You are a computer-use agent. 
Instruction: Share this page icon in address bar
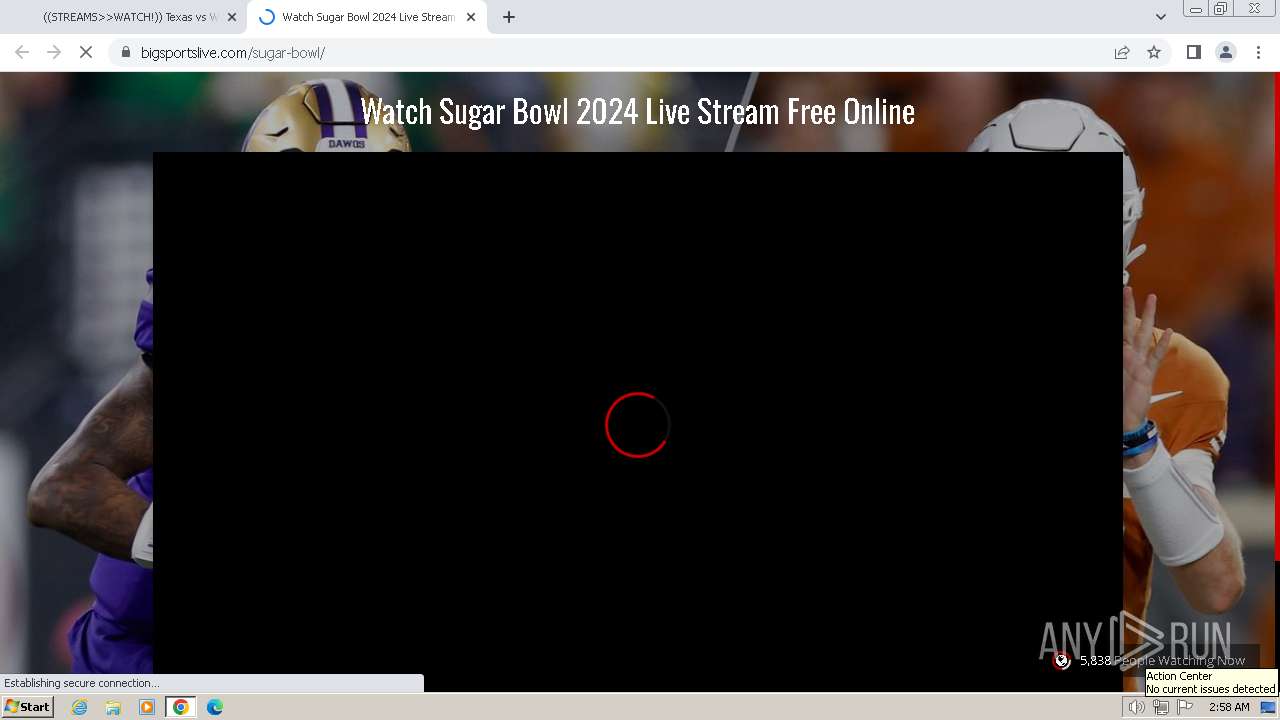pyautogui.click(x=1122, y=52)
